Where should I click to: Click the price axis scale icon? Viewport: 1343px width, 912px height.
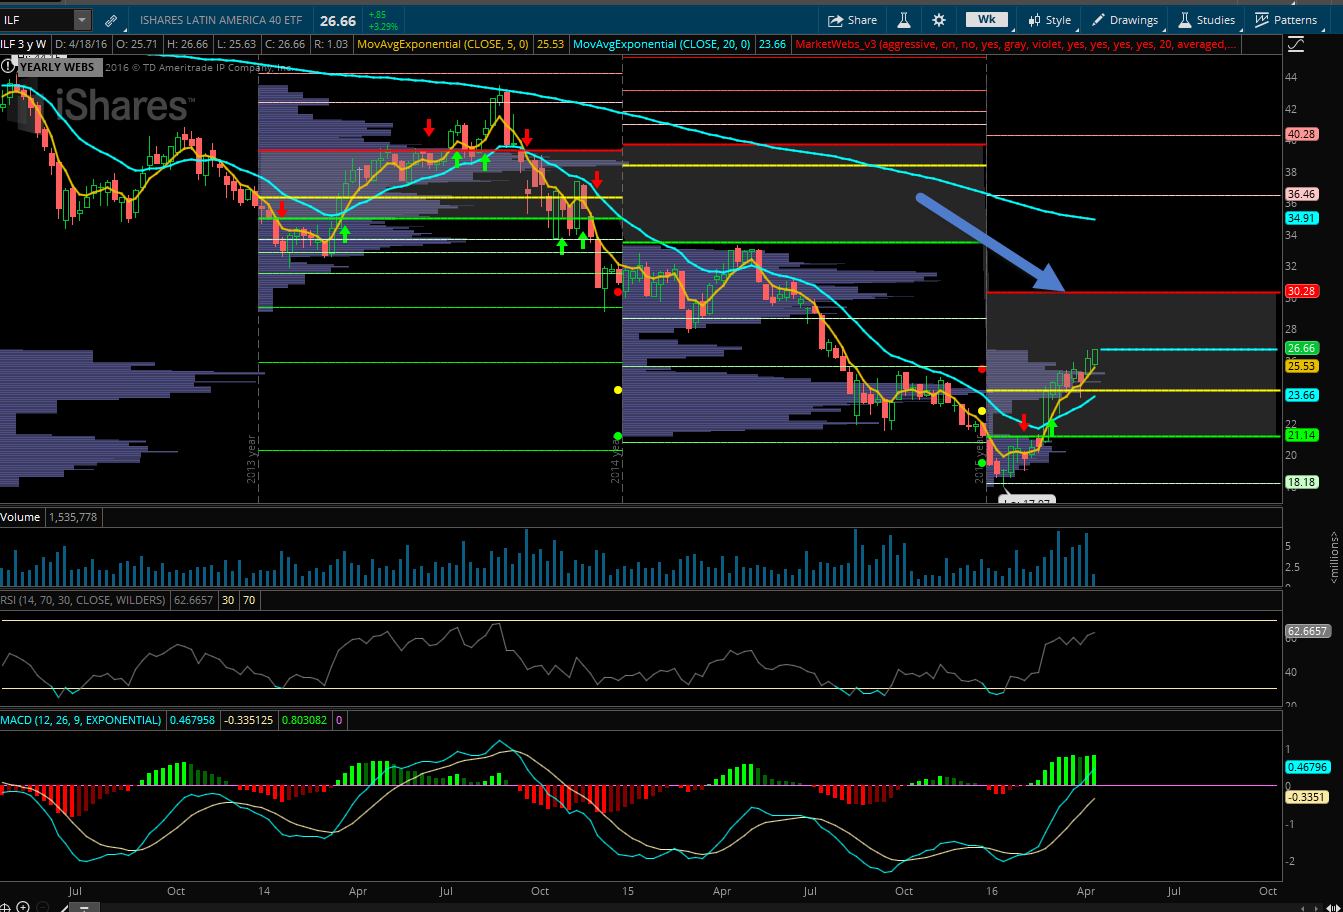(1296, 44)
